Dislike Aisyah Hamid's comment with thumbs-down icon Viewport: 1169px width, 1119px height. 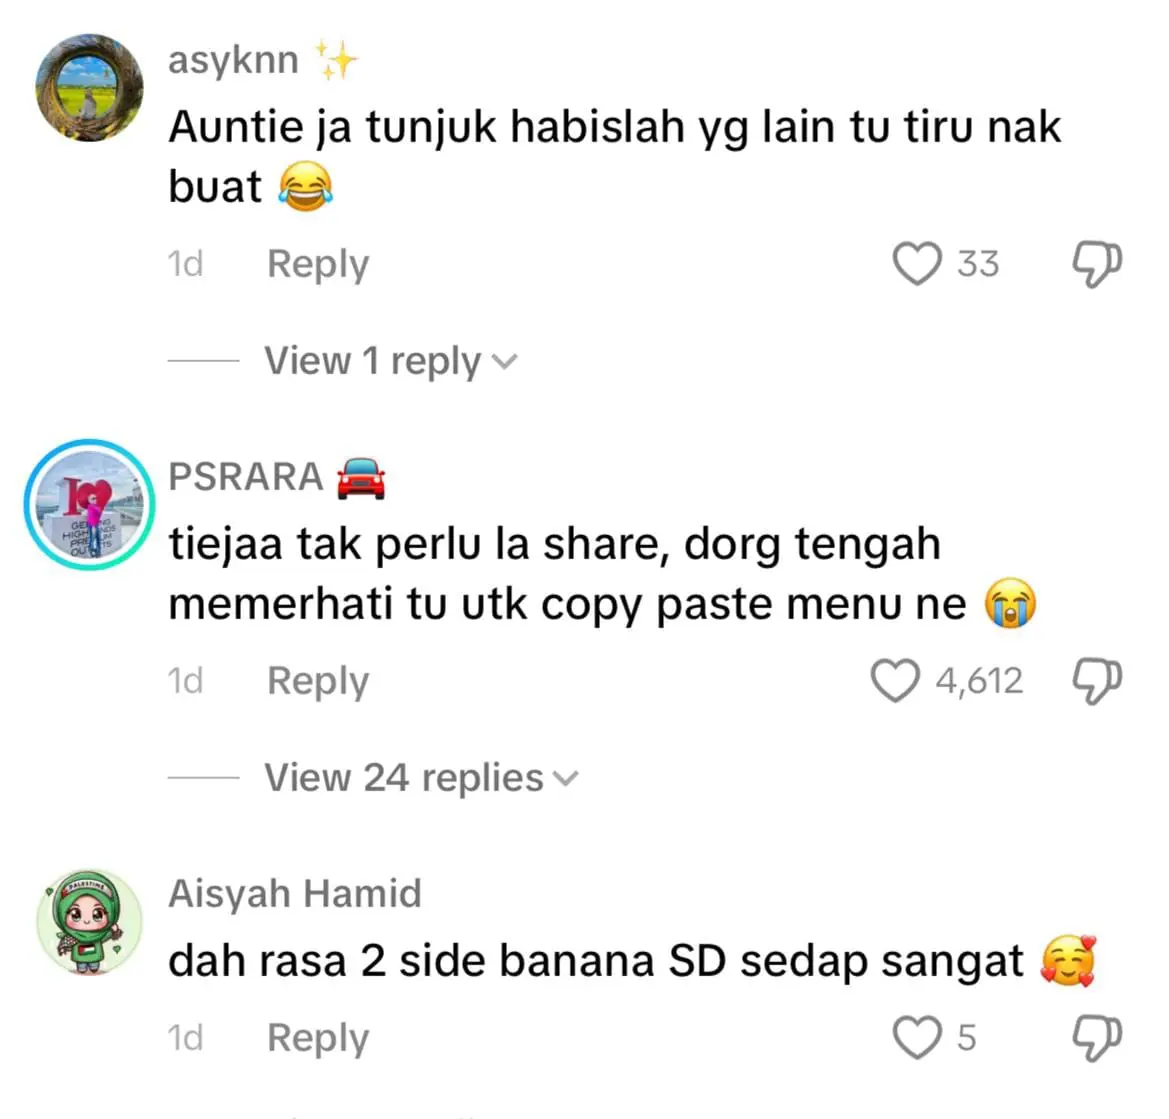pos(1097,1038)
